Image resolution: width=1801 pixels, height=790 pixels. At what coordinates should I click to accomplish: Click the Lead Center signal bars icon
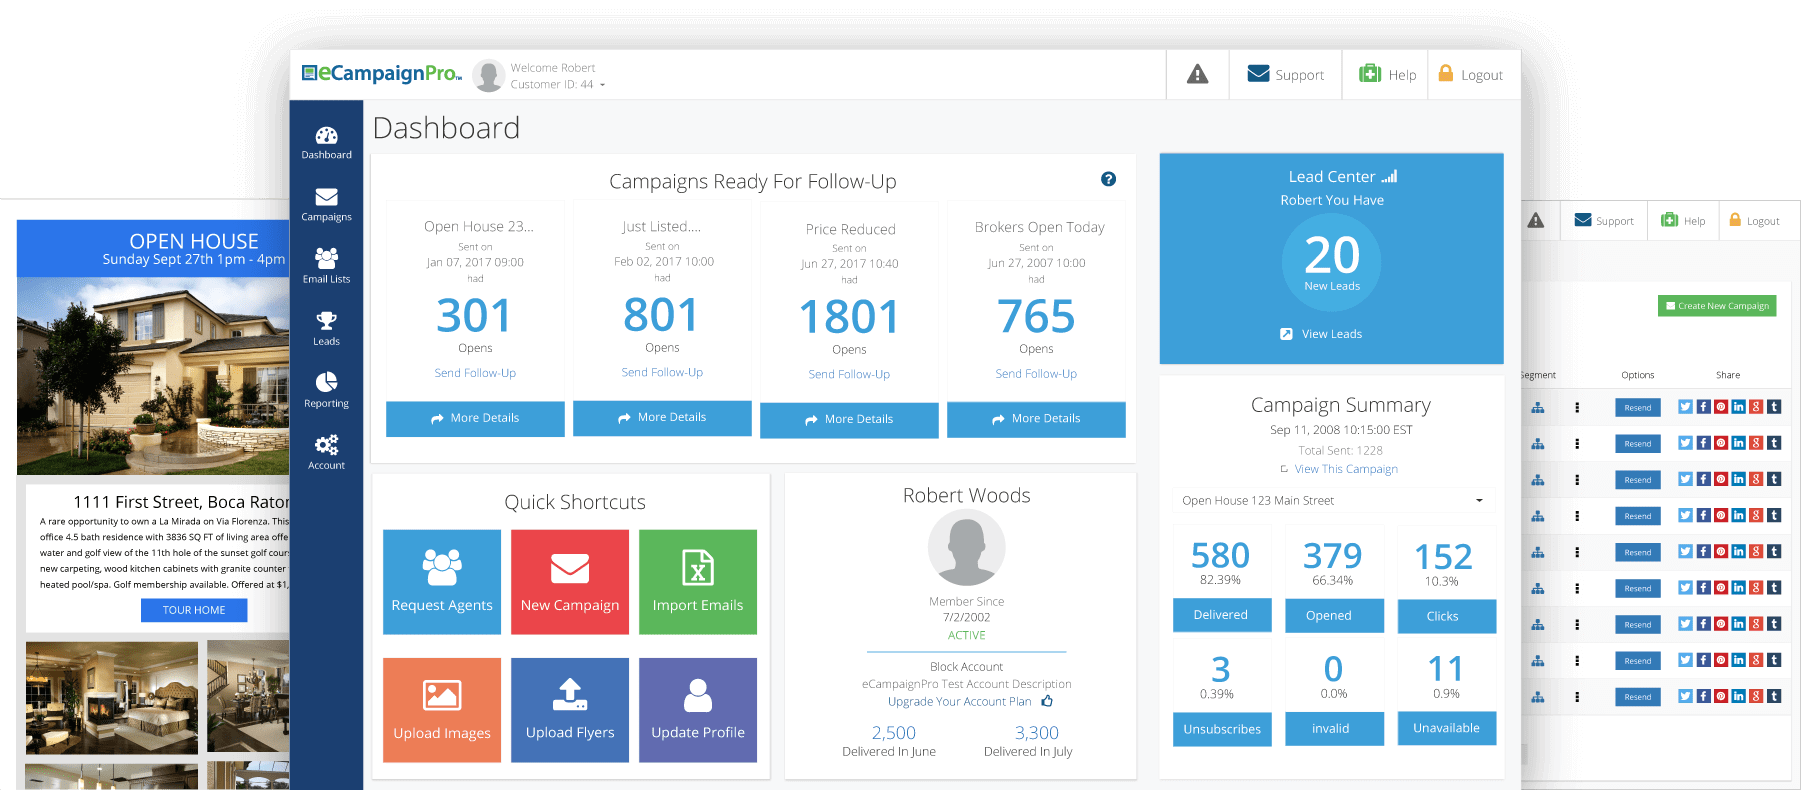click(x=1389, y=176)
